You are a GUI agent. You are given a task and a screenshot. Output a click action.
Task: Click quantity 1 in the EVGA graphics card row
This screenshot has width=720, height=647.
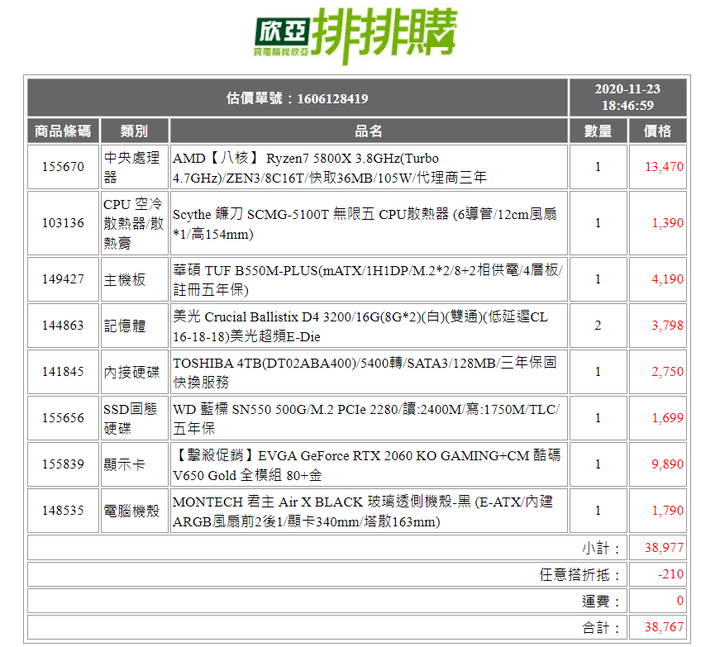click(598, 464)
